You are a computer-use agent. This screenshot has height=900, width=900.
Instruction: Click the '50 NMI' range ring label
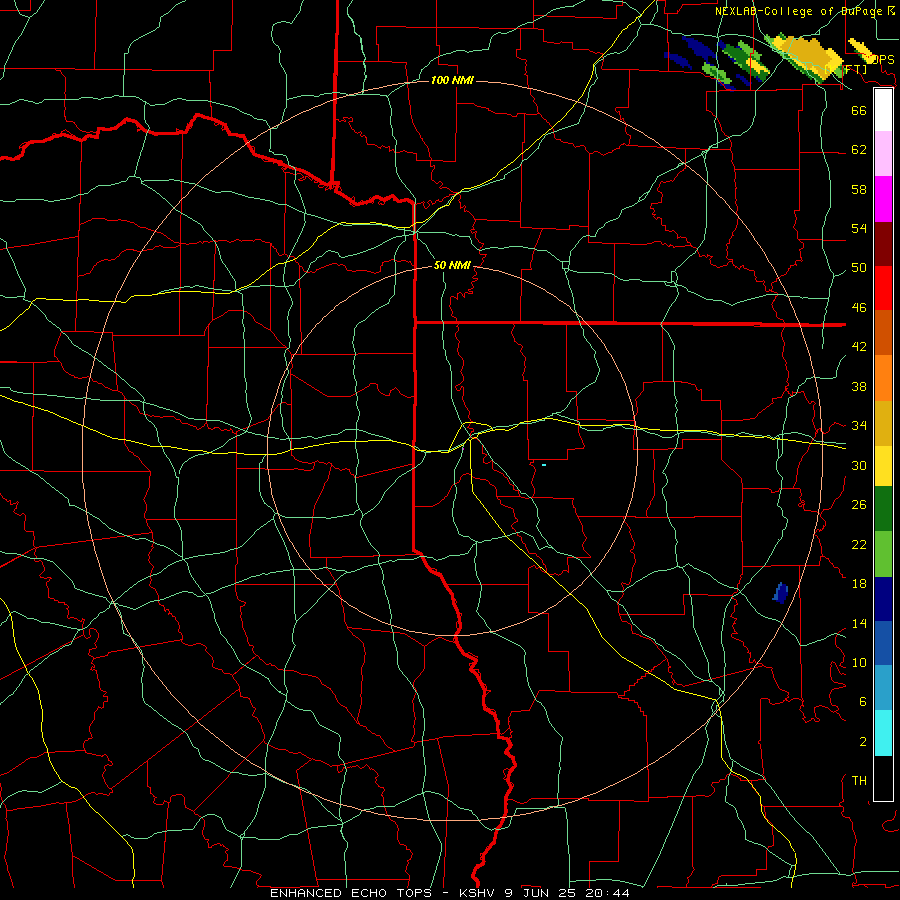click(452, 265)
